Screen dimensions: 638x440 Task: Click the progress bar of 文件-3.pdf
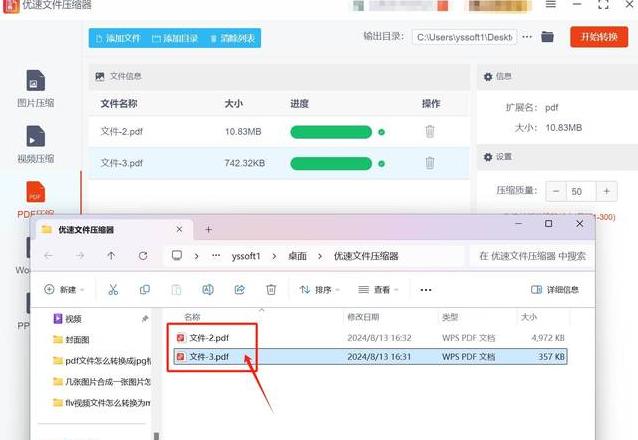[331, 164]
